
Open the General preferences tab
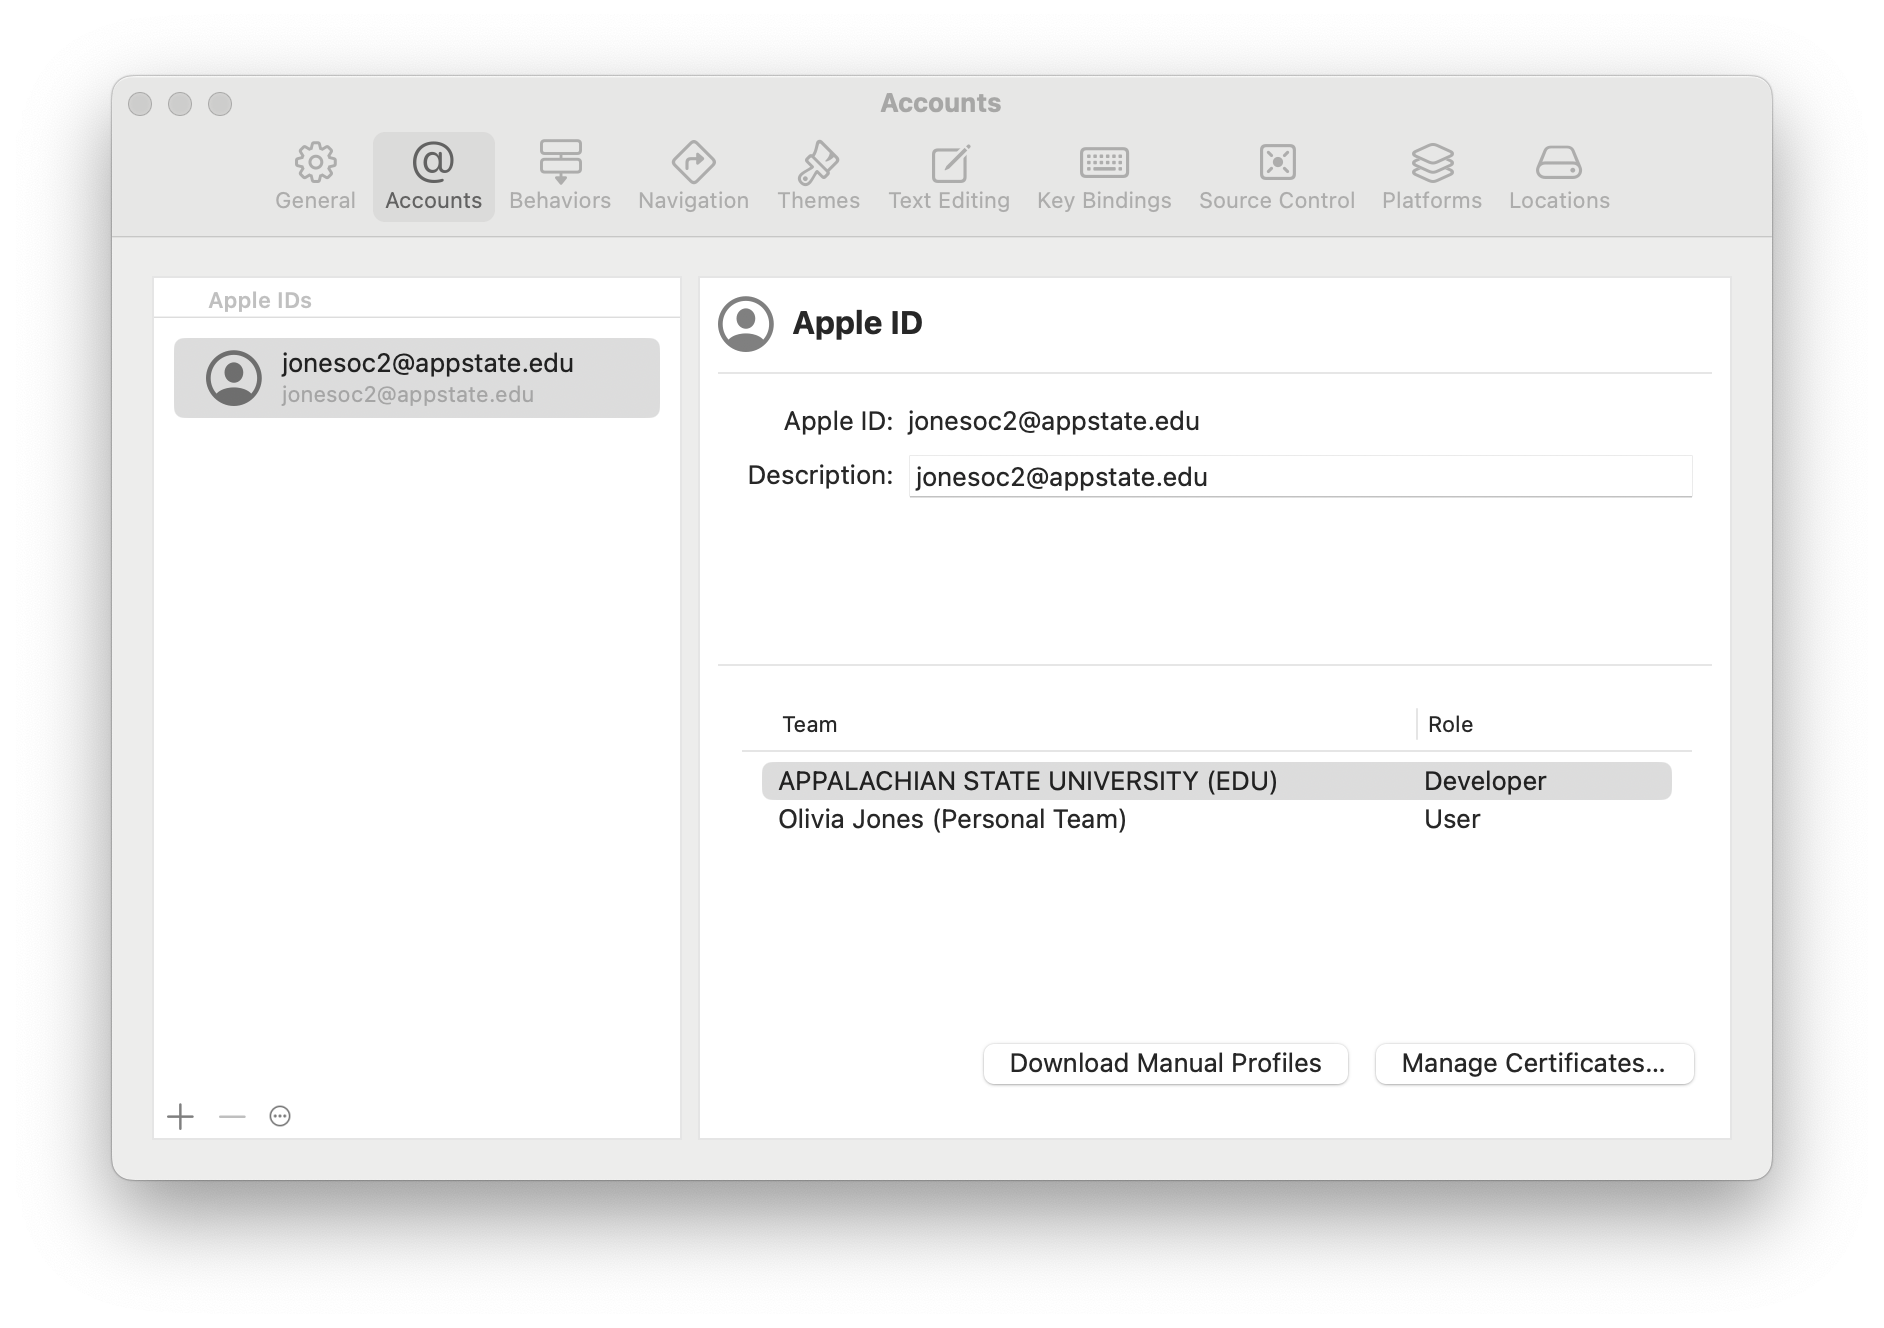315,176
